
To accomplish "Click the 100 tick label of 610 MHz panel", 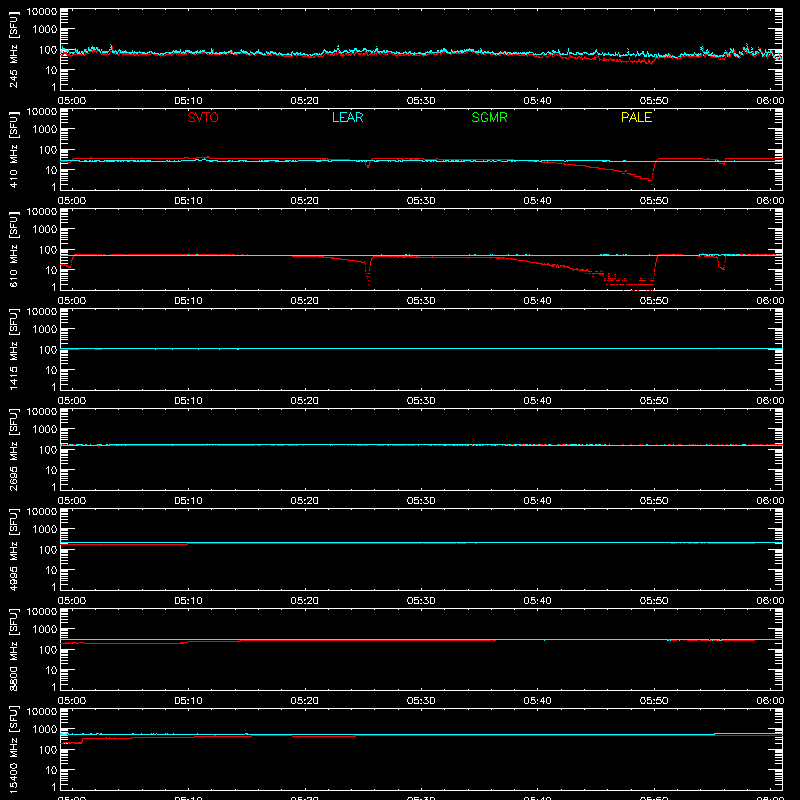I will click(48, 250).
